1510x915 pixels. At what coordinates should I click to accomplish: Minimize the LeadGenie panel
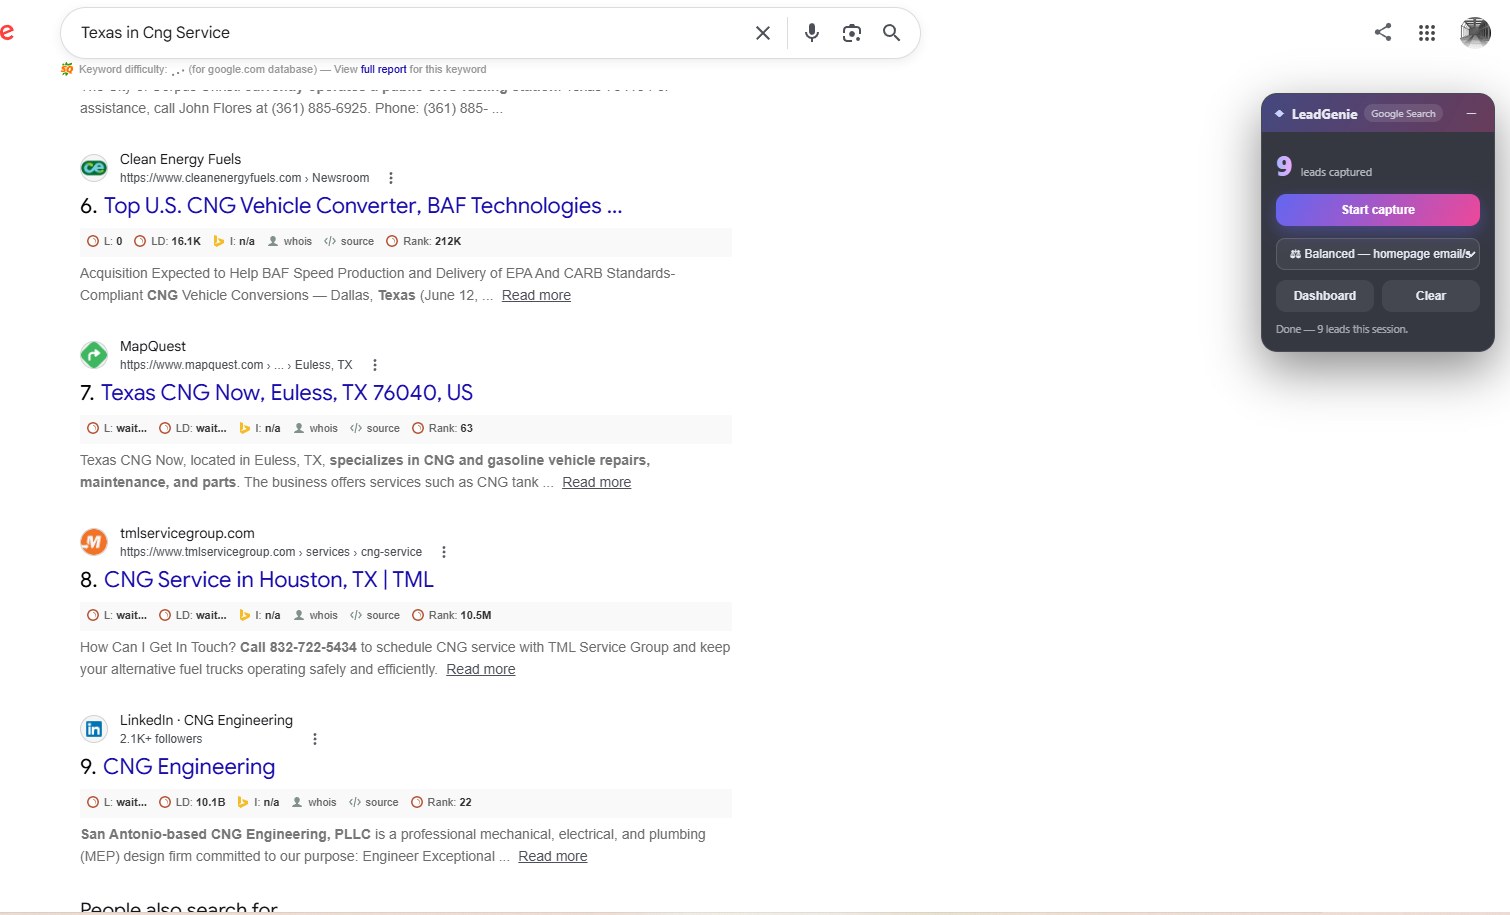[1471, 114]
